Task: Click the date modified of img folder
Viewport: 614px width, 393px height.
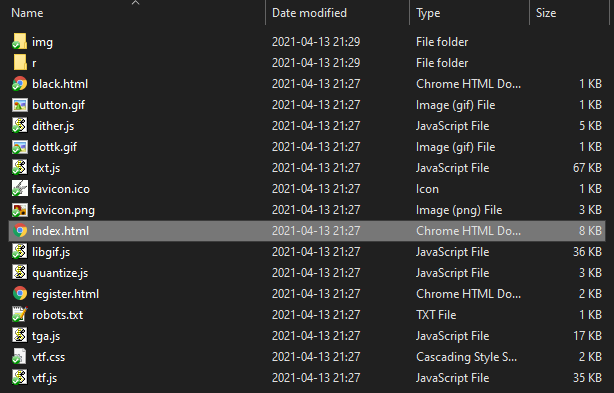Action: point(316,42)
